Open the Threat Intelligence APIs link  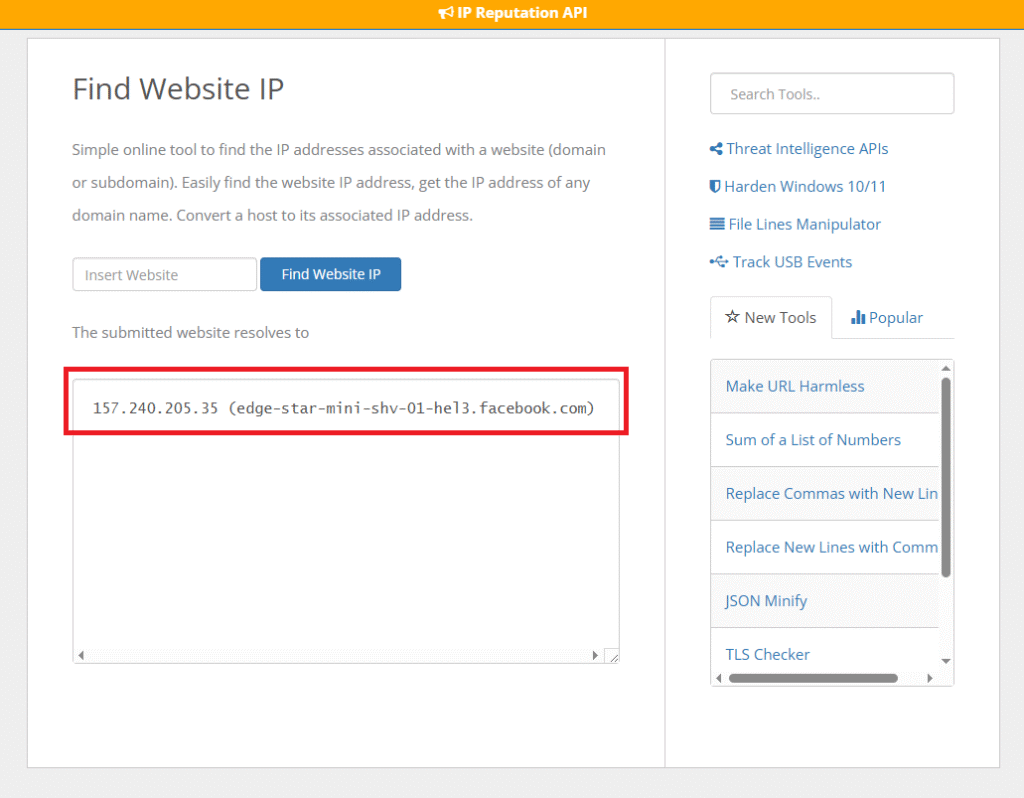click(807, 149)
